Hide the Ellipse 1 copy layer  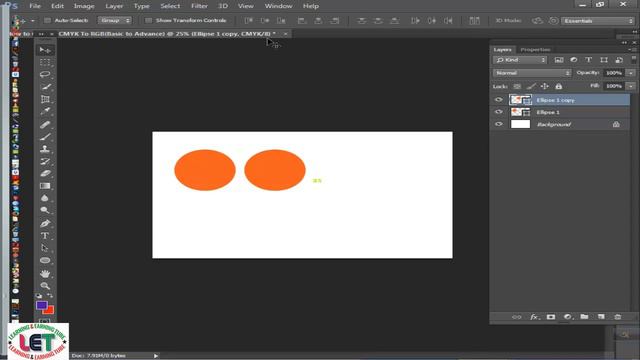point(498,100)
